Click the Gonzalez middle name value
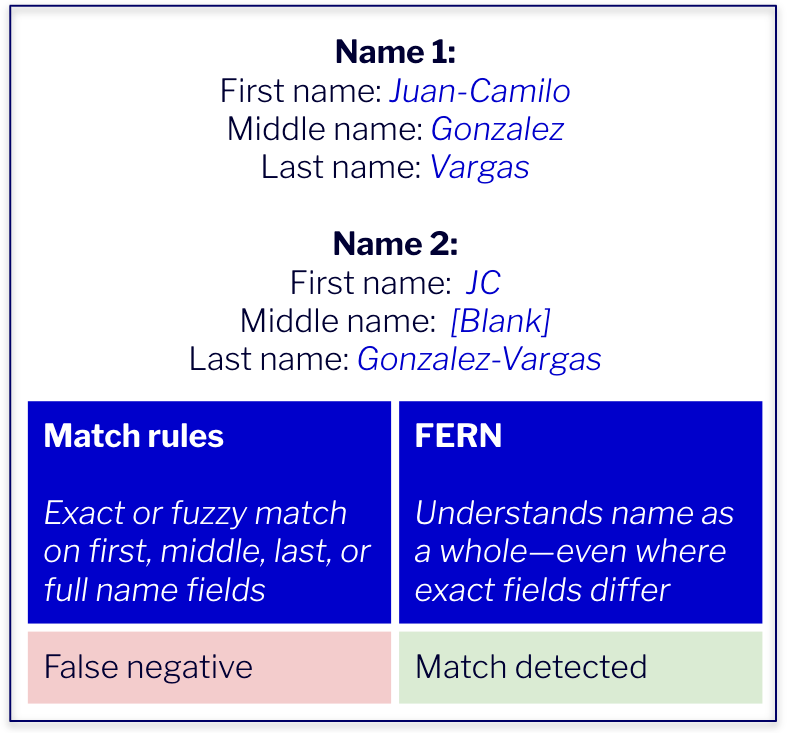Viewport: 787px width, 733px height. [497, 129]
